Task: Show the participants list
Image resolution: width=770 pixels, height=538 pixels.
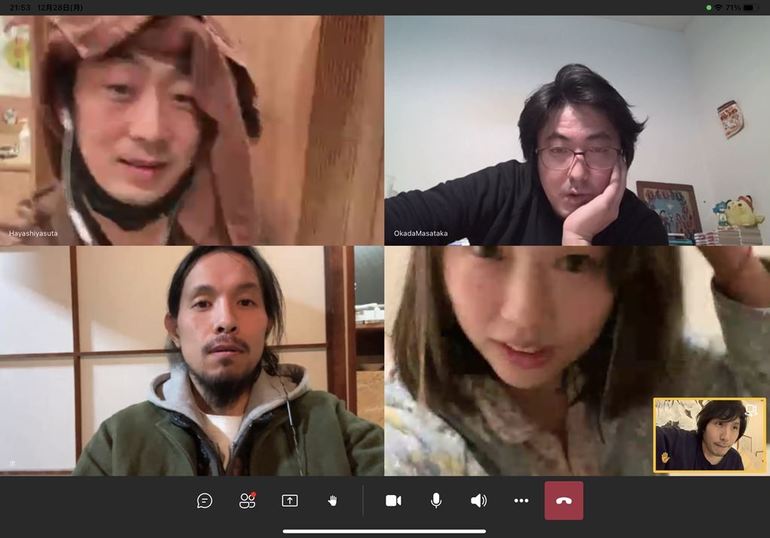Action: pos(247,500)
